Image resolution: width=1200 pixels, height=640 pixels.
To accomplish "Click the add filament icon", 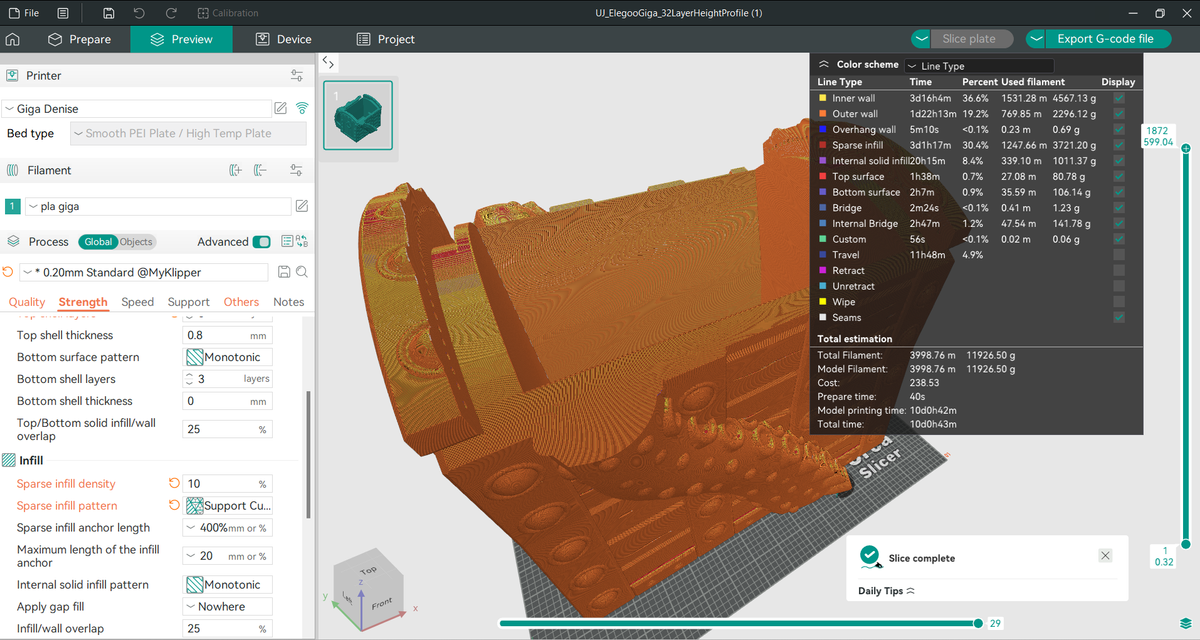I will coord(236,171).
